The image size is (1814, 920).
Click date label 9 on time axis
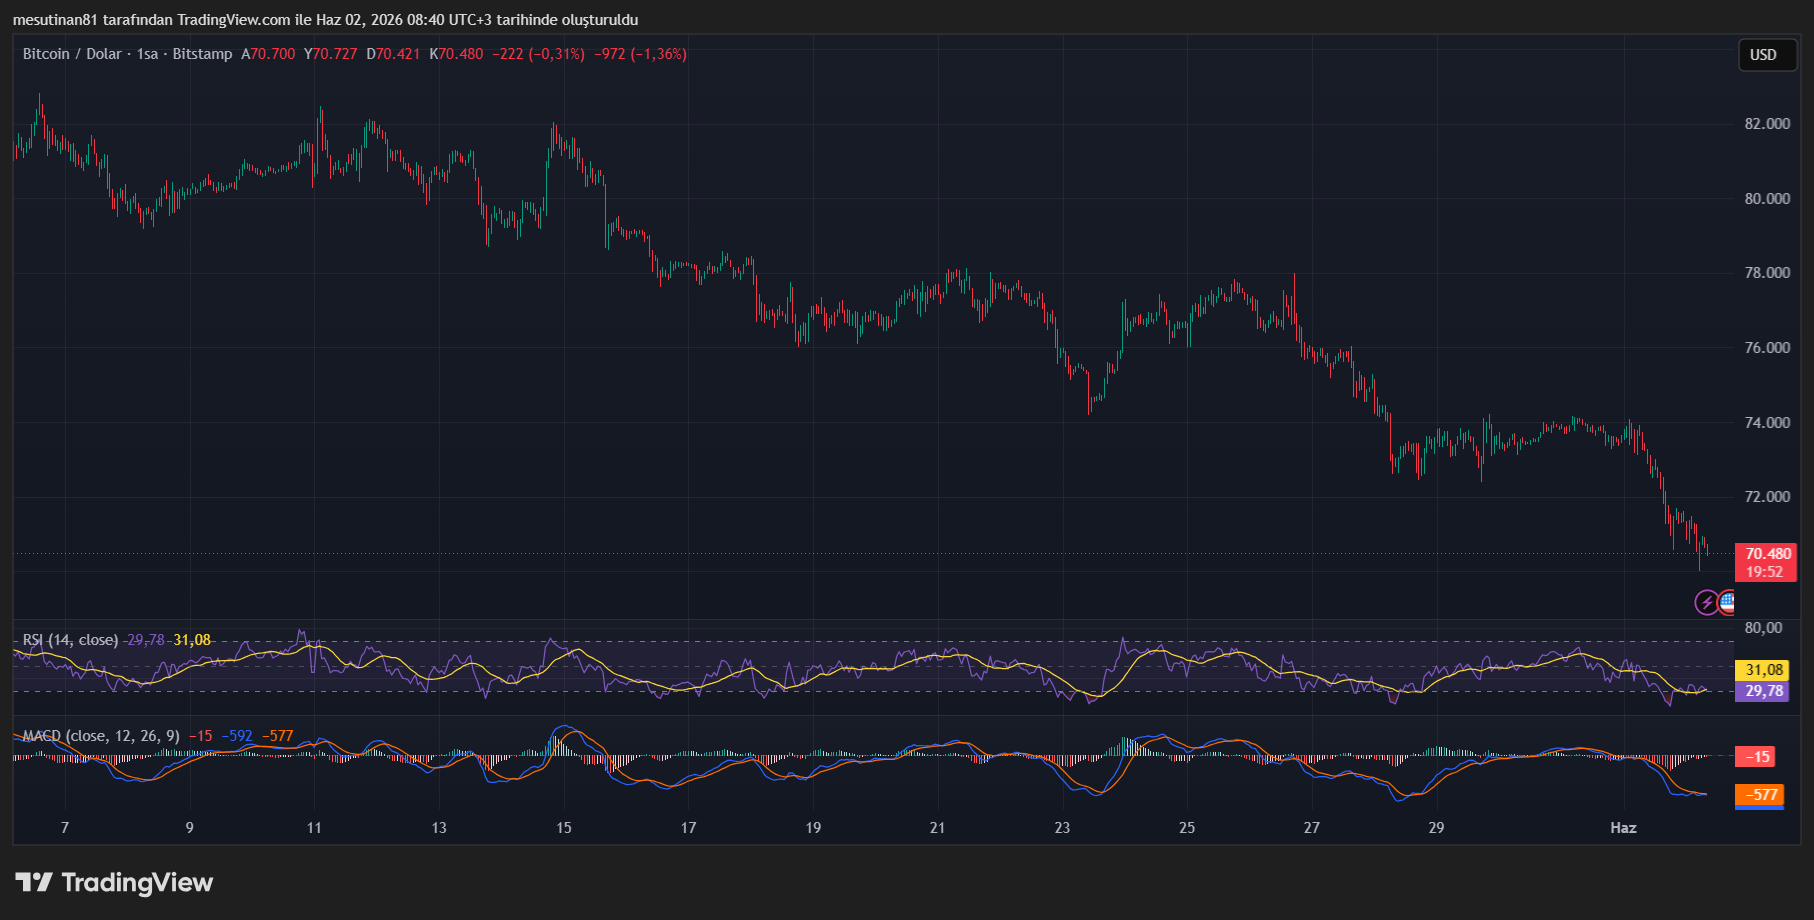pyautogui.click(x=190, y=828)
